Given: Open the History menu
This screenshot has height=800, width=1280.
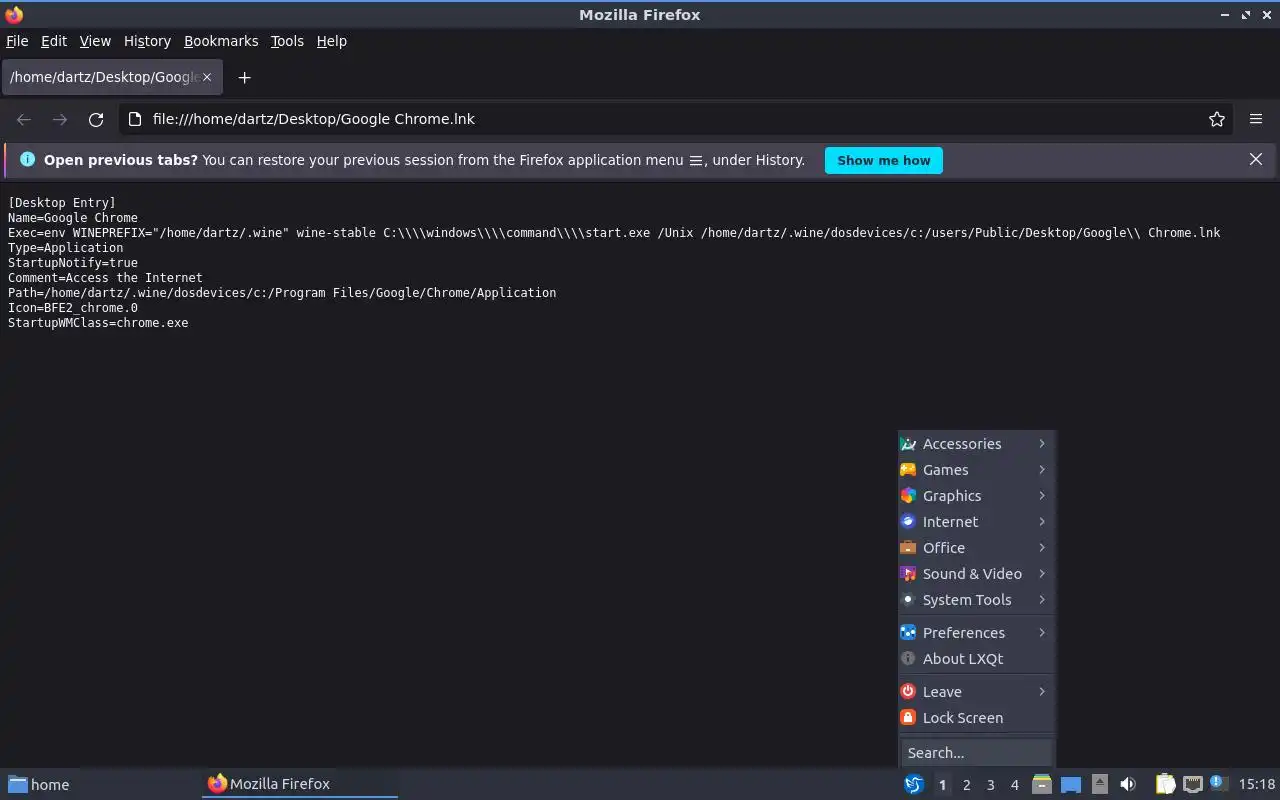Looking at the screenshot, I should [x=147, y=41].
